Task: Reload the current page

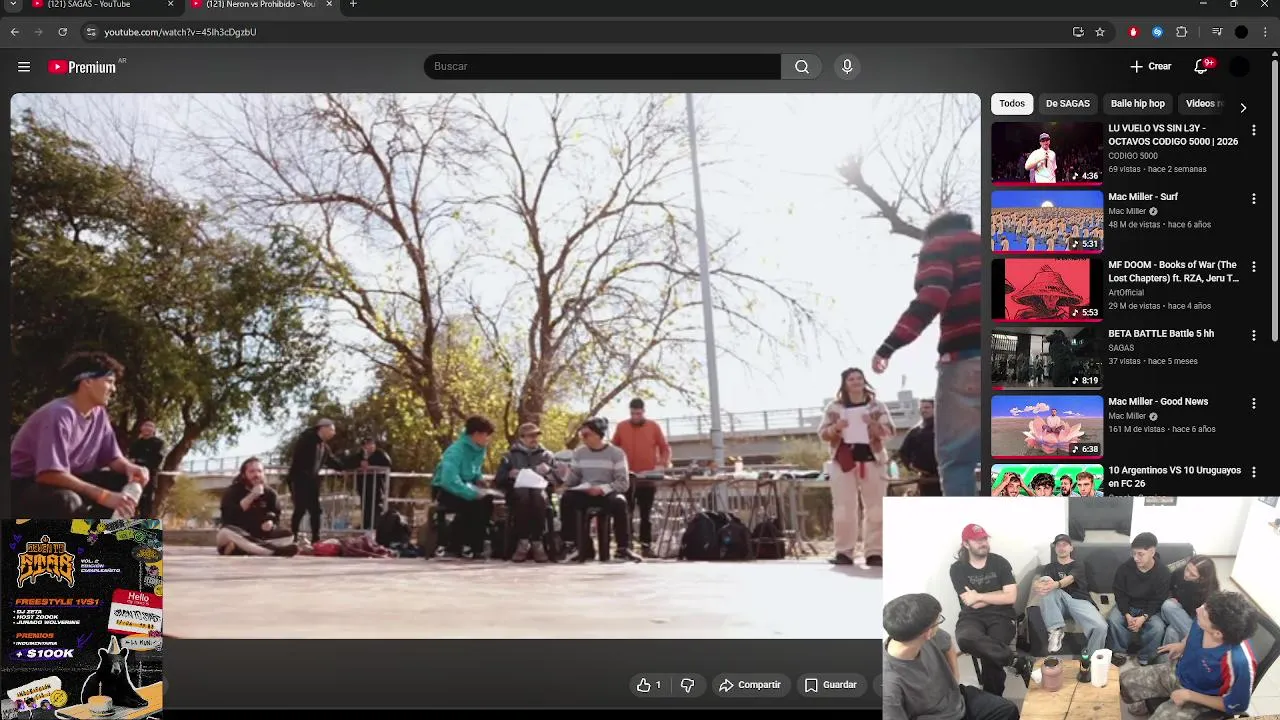Action: 63,32
